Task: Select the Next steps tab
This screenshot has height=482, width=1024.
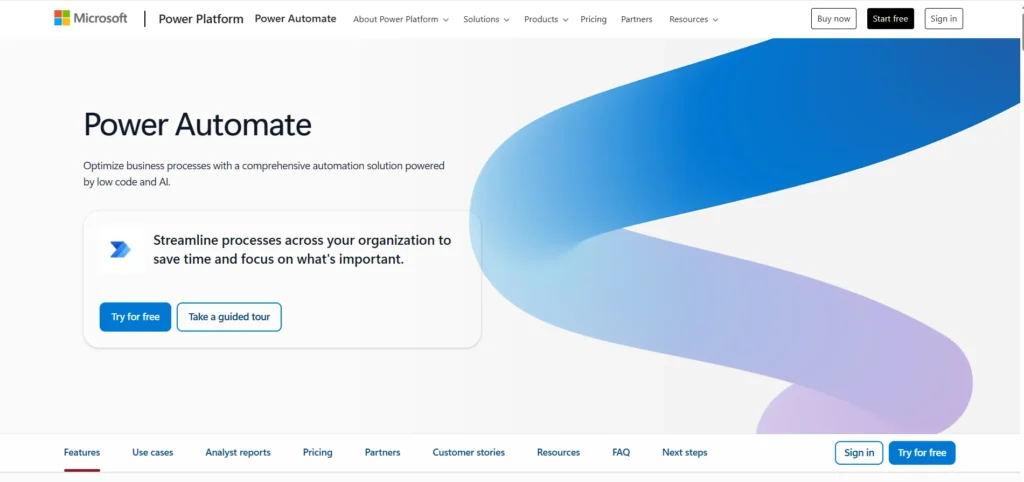Action: pos(684,452)
